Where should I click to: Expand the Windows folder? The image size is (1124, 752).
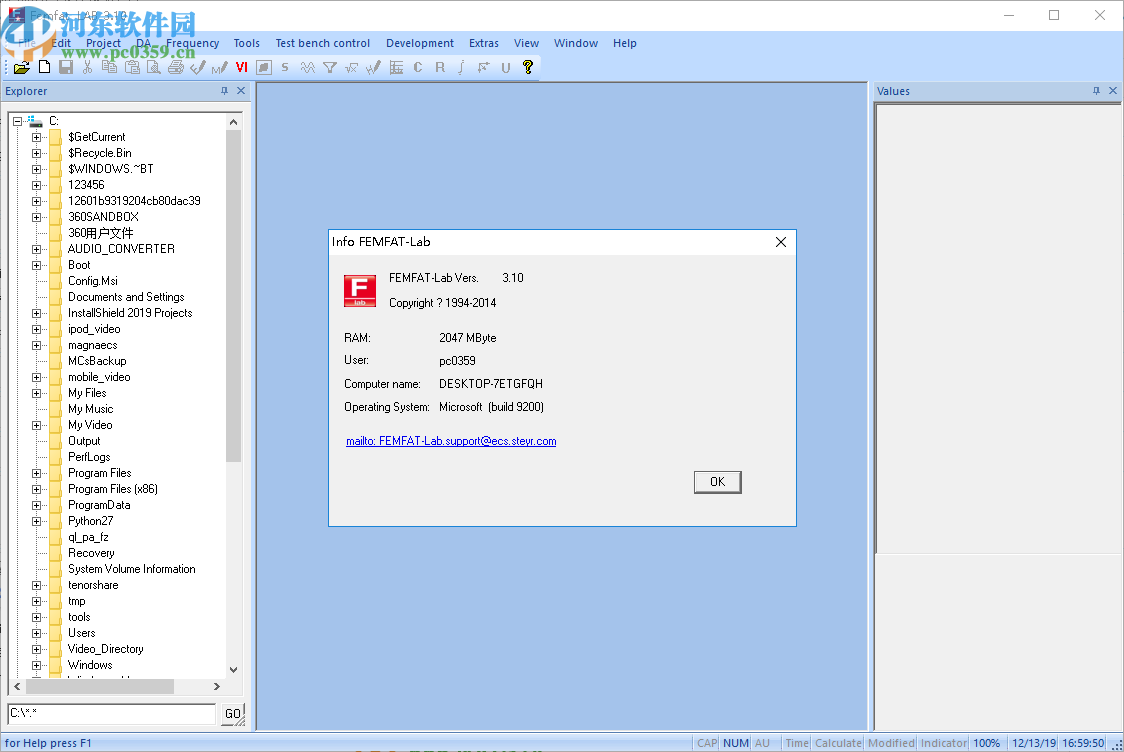click(37, 665)
